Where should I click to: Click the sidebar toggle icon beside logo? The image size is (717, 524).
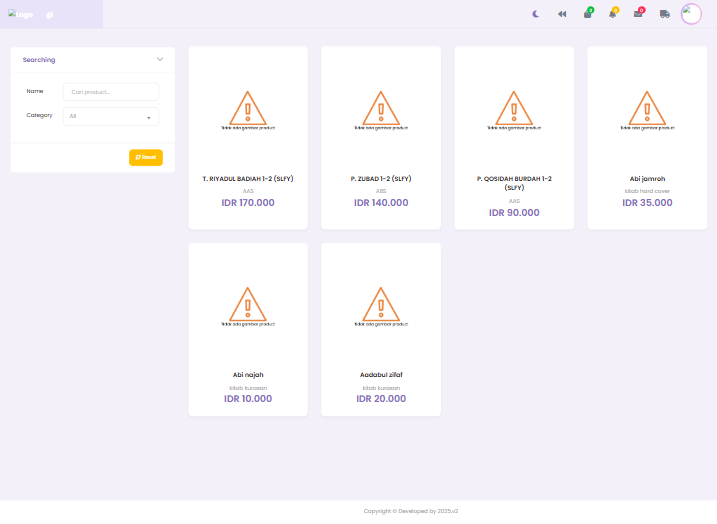pyautogui.click(x=50, y=15)
